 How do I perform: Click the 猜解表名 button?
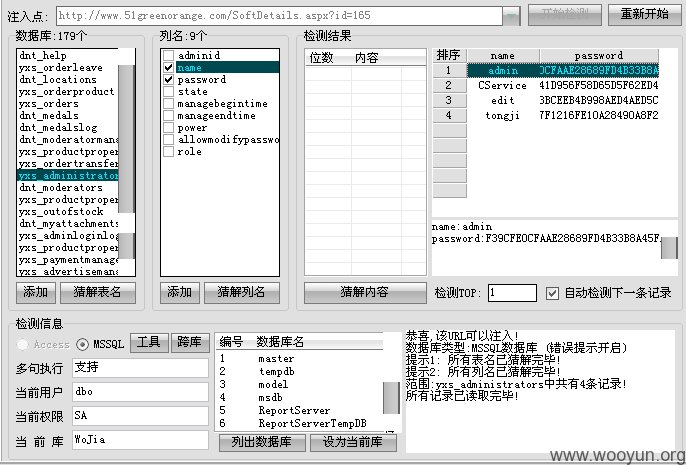98,292
